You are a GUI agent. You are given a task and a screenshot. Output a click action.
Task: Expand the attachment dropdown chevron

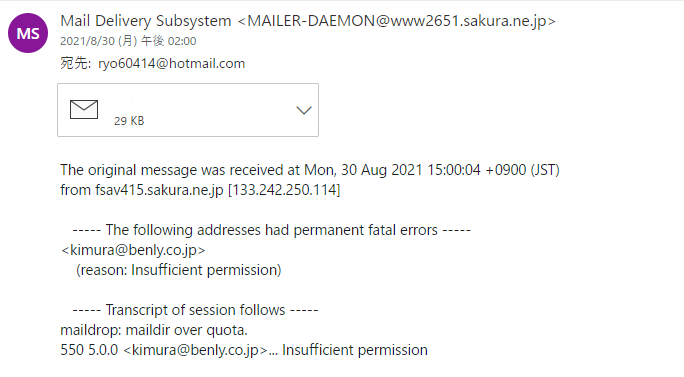click(304, 110)
